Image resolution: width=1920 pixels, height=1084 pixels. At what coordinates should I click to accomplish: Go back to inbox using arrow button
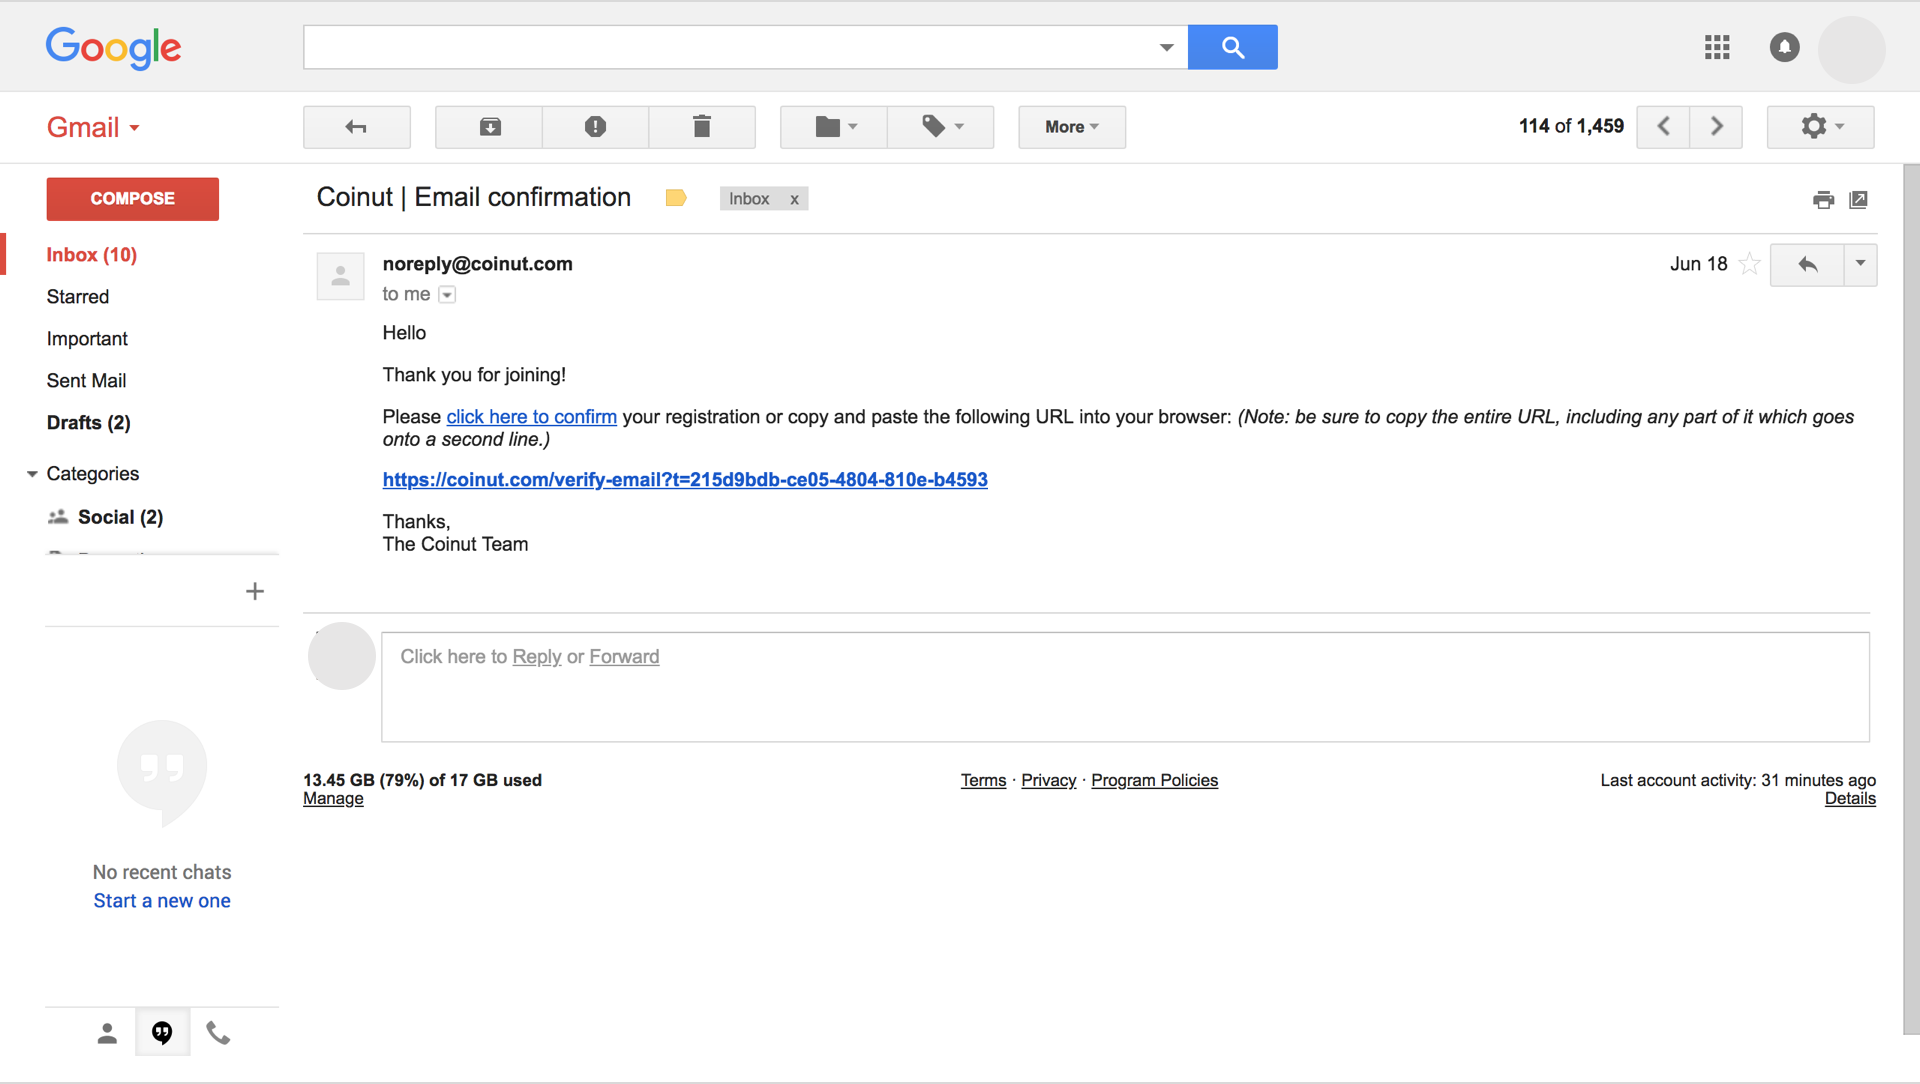(x=357, y=127)
